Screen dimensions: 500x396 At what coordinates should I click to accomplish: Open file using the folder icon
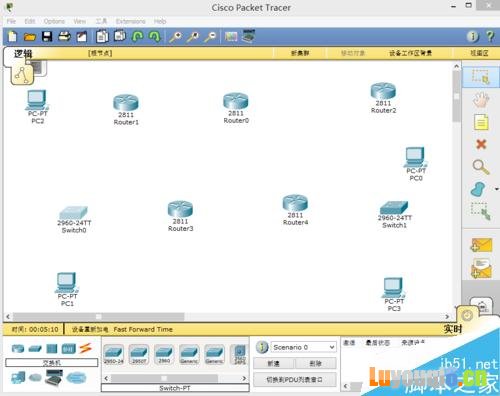[30, 37]
